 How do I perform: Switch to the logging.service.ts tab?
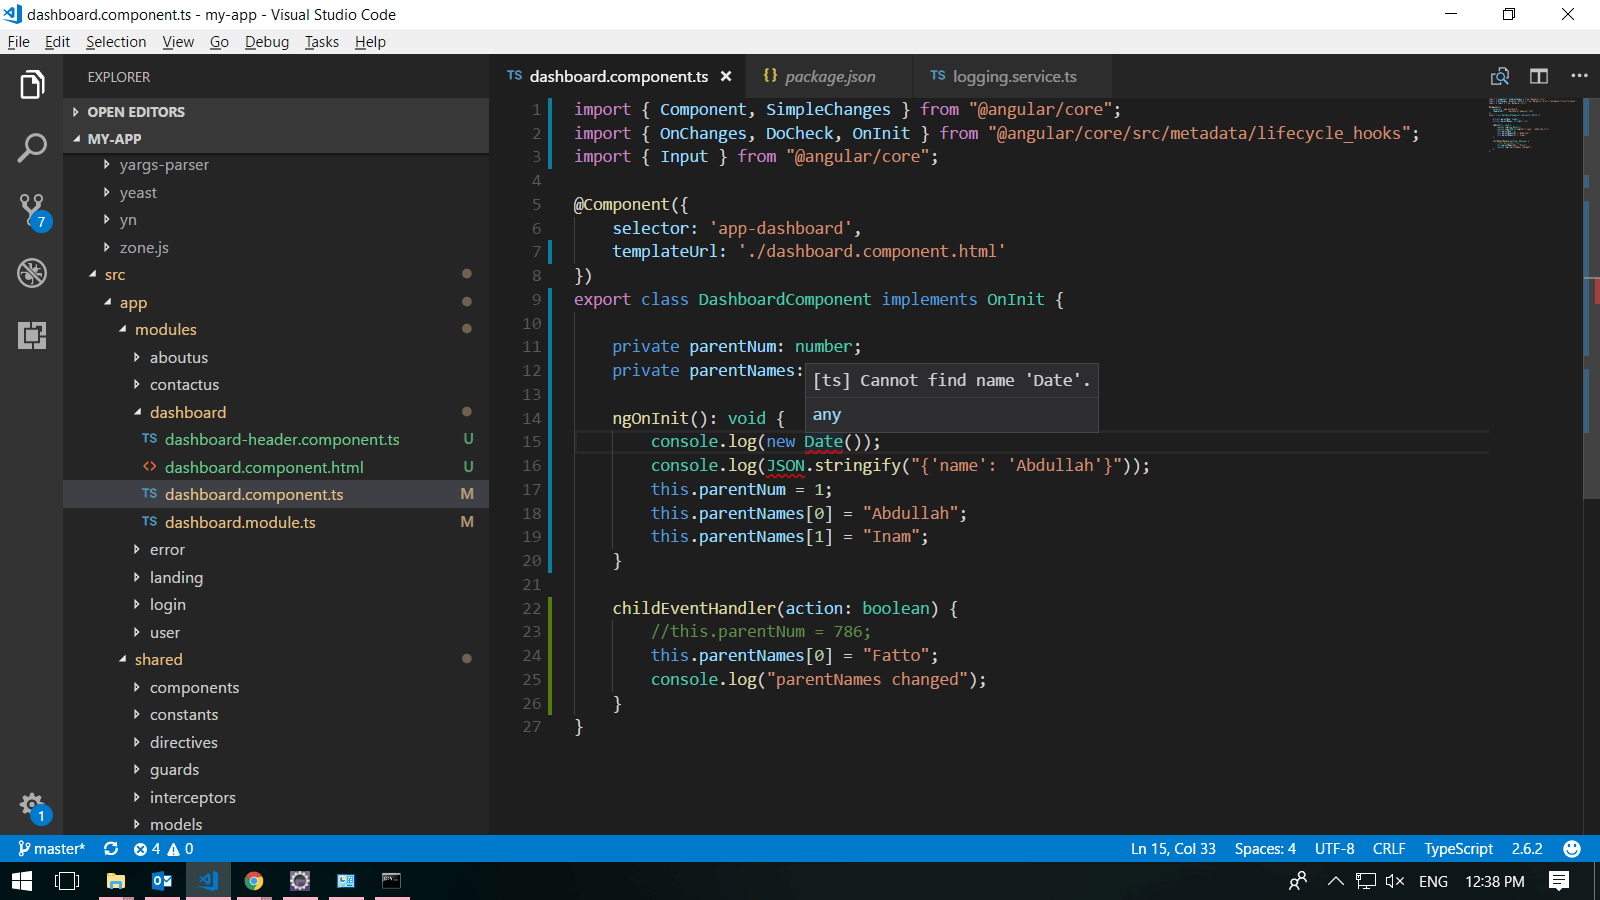(1012, 76)
